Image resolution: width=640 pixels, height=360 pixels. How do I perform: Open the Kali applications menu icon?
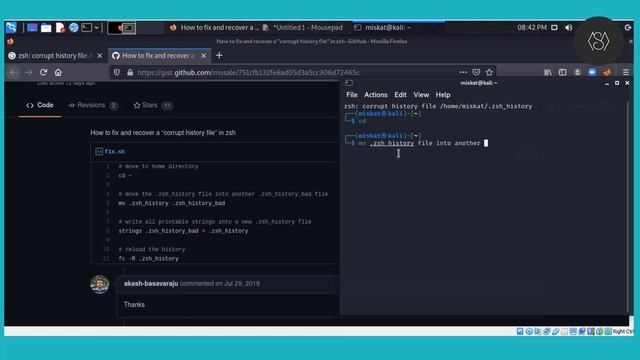tap(11, 27)
